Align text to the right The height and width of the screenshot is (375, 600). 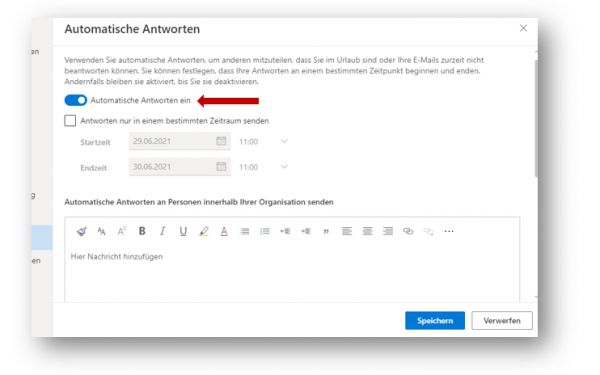388,231
